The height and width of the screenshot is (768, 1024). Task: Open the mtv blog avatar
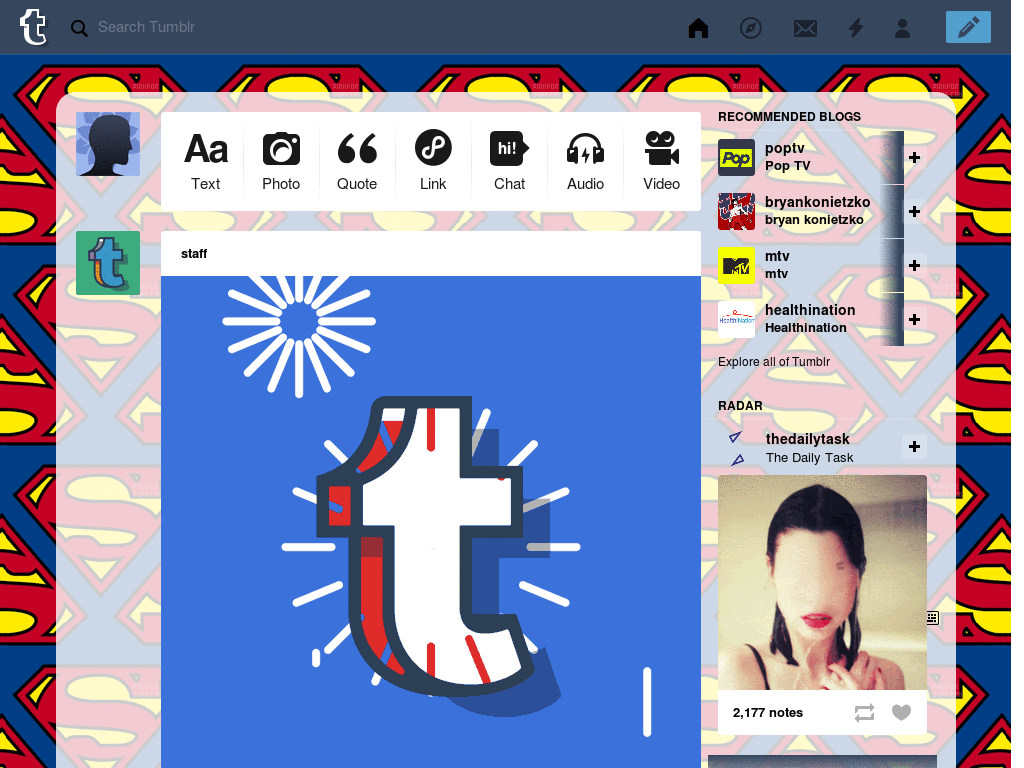(737, 265)
